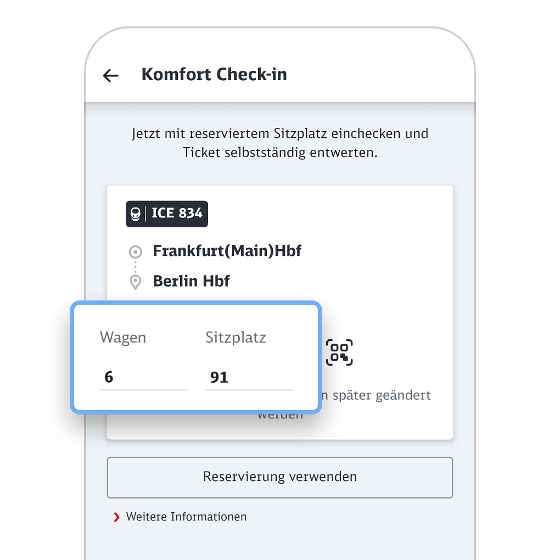Click the dotted route line between stations

pyautogui.click(x=135, y=266)
